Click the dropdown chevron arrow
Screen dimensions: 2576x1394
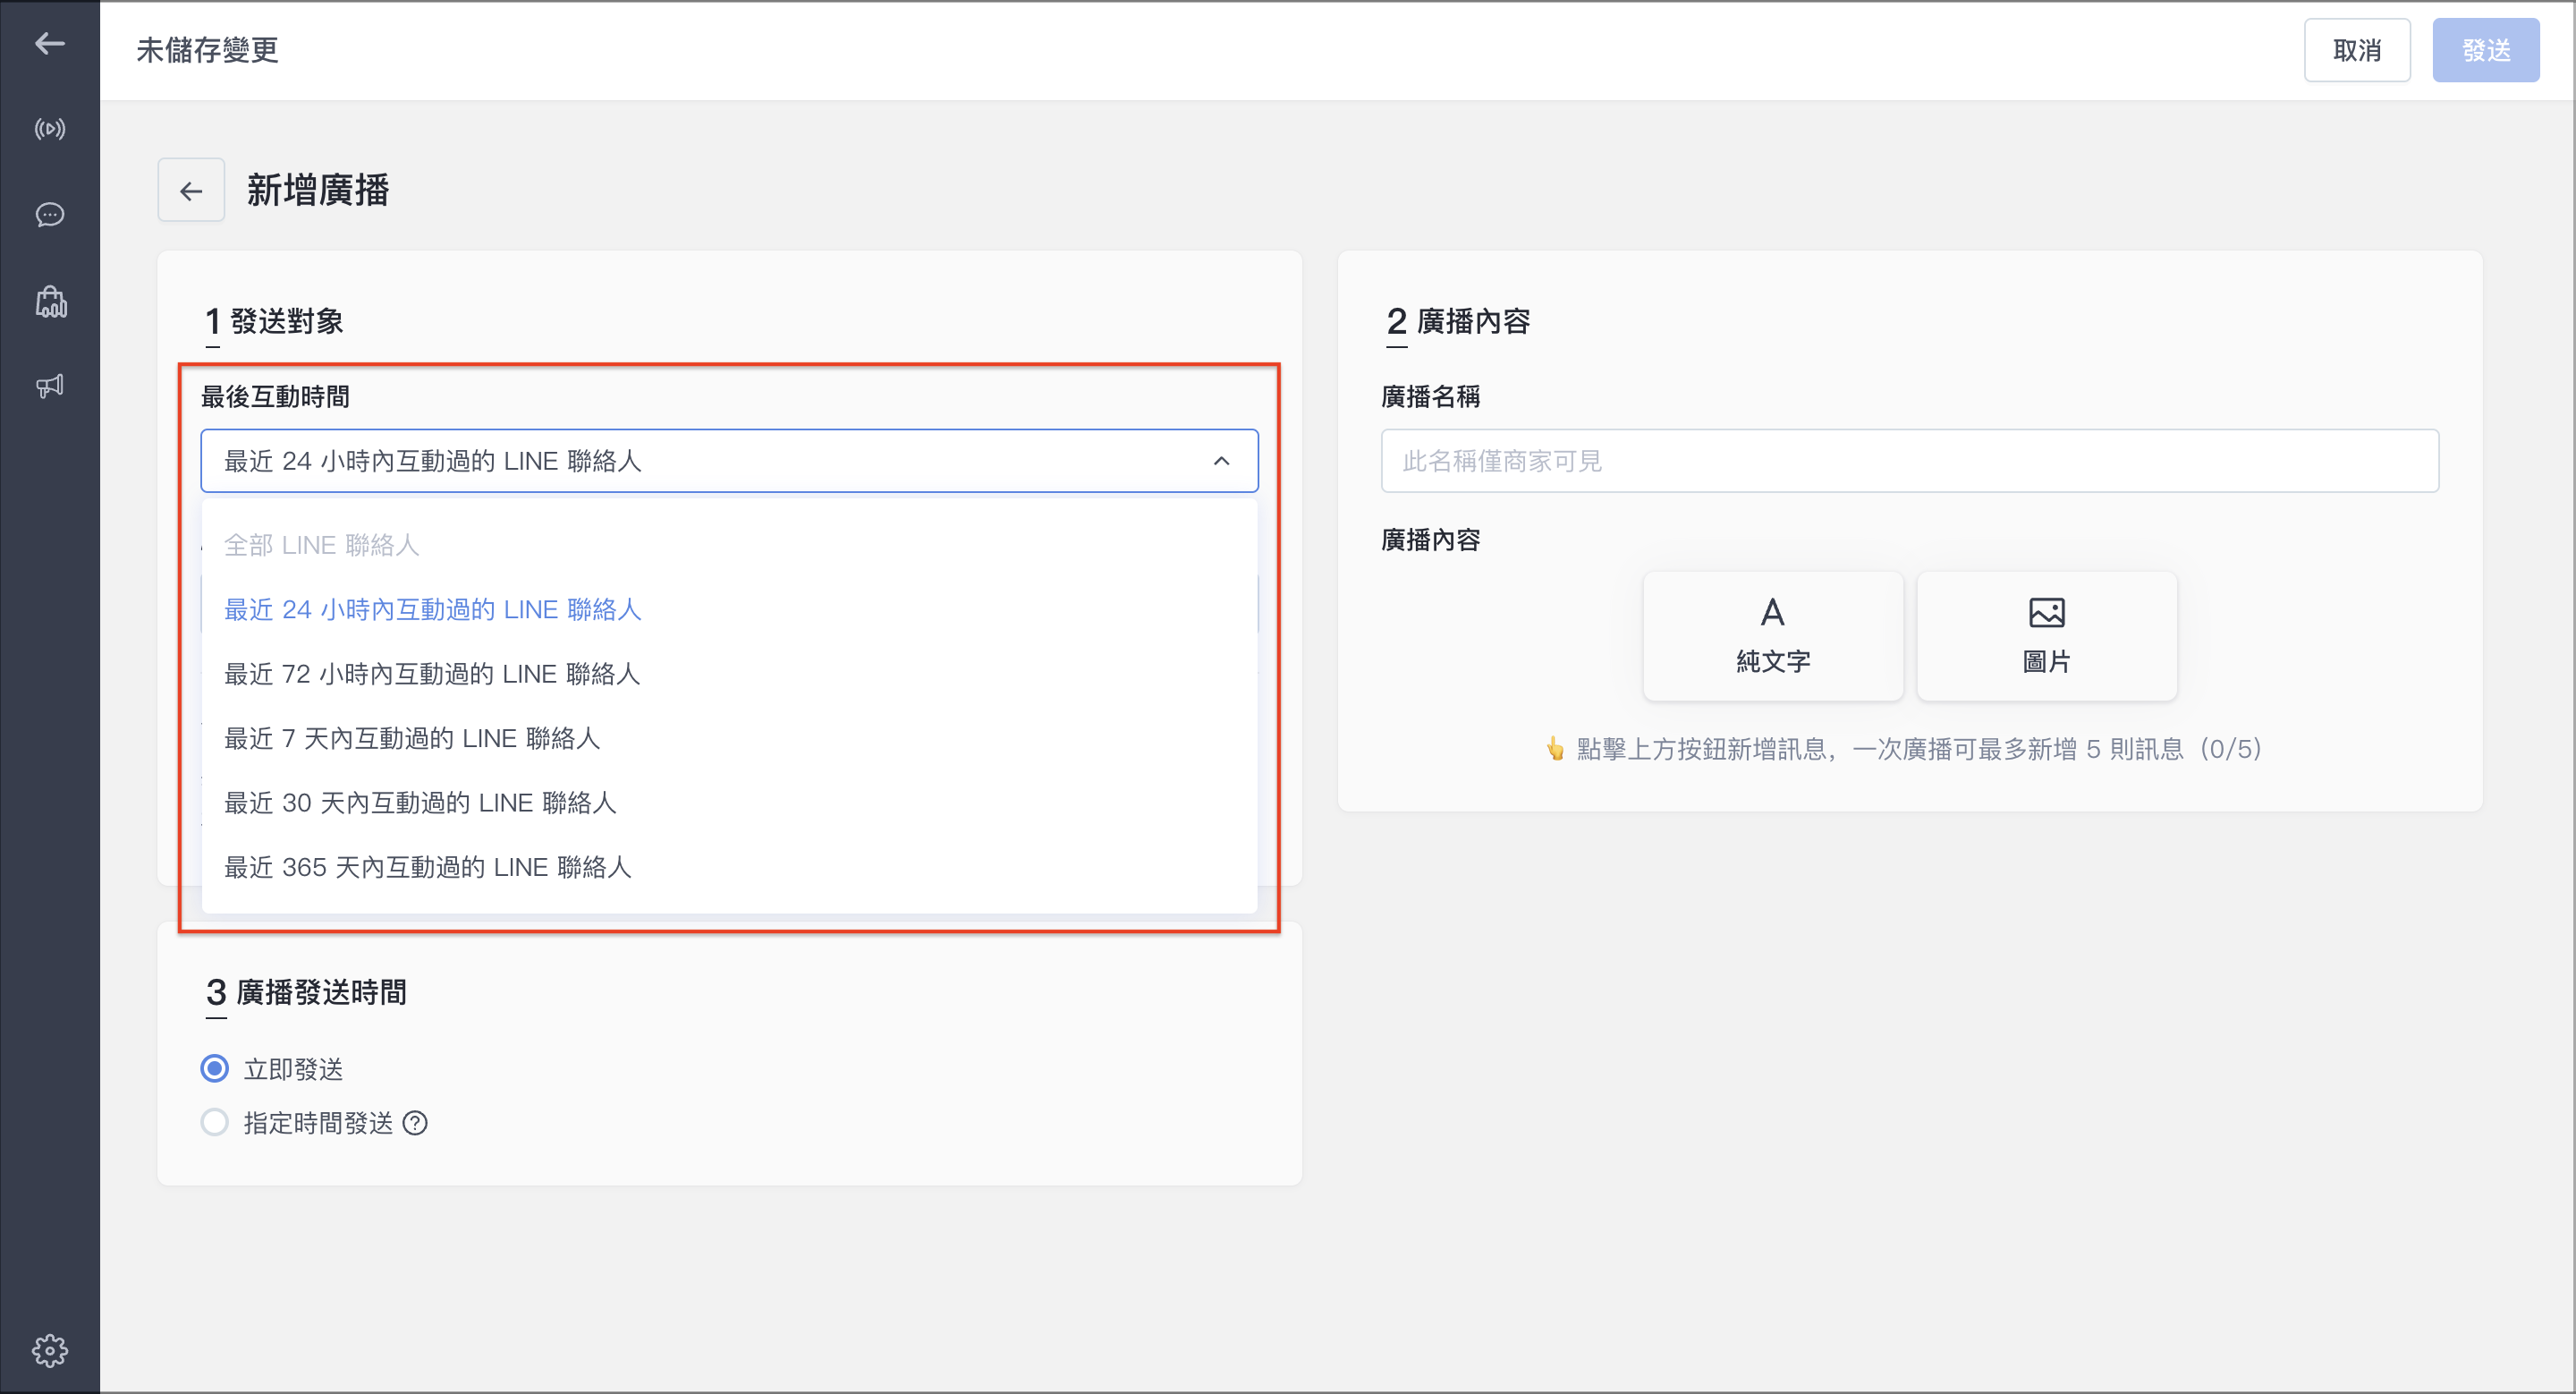coord(1221,461)
